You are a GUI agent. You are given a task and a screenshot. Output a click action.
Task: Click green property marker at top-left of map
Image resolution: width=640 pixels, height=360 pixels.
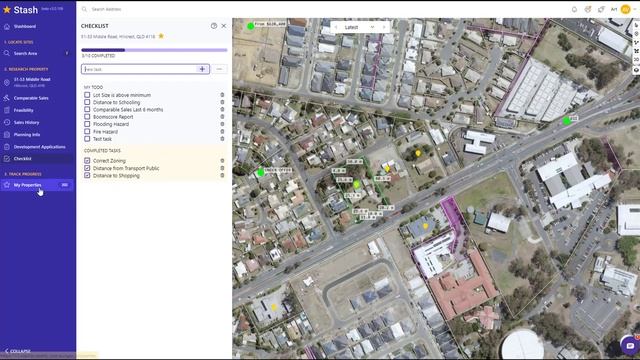click(251, 26)
